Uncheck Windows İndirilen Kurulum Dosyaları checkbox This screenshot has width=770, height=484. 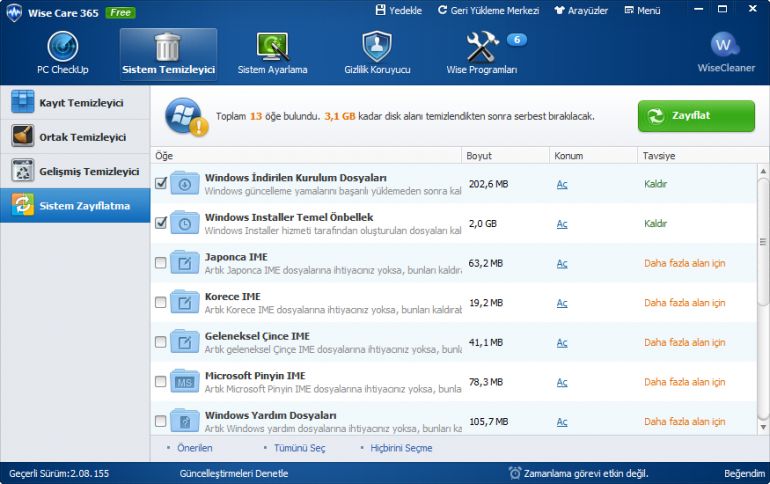point(161,184)
